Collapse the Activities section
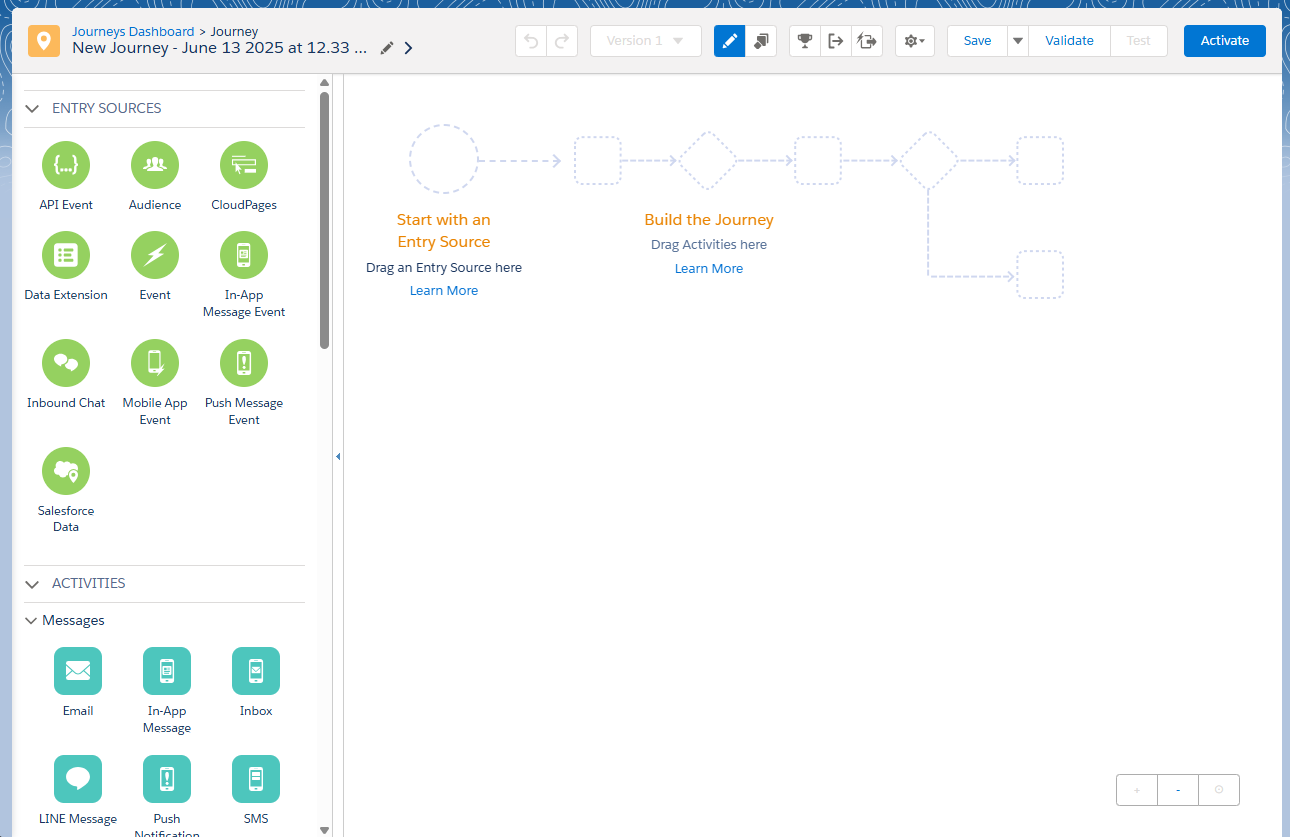Viewport: 1290px width, 837px height. tap(33, 583)
